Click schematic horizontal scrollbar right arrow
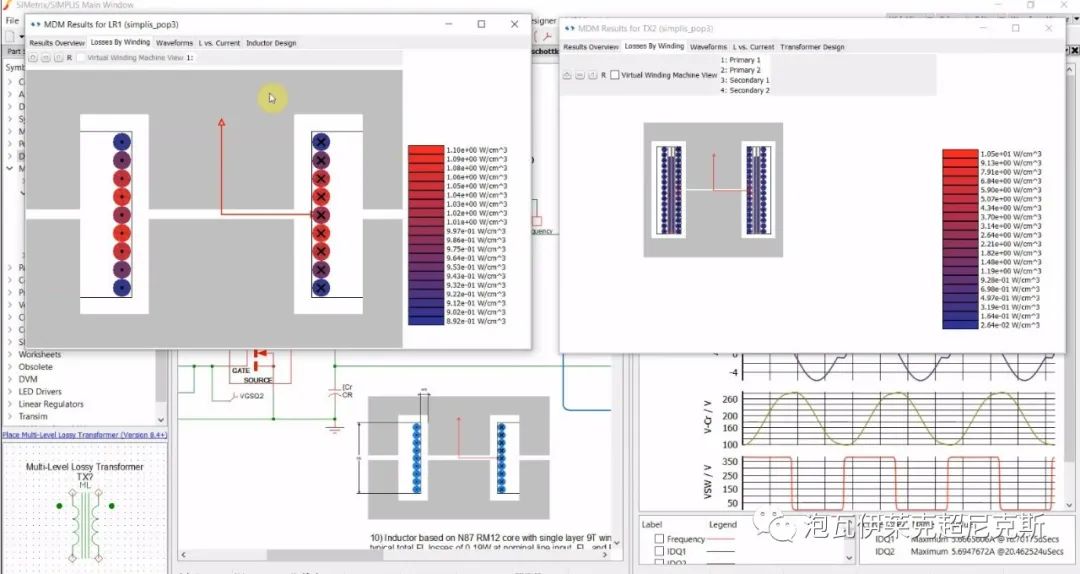Screen dimensions: 1080x574 (605, 555)
